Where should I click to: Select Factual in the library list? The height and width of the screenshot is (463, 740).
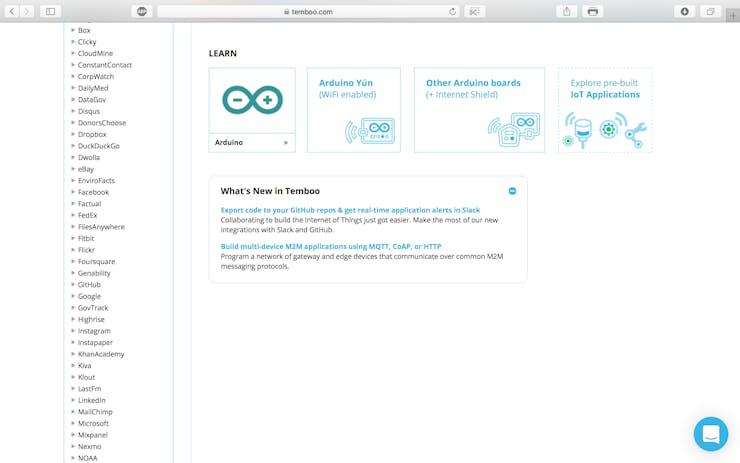click(x=89, y=204)
